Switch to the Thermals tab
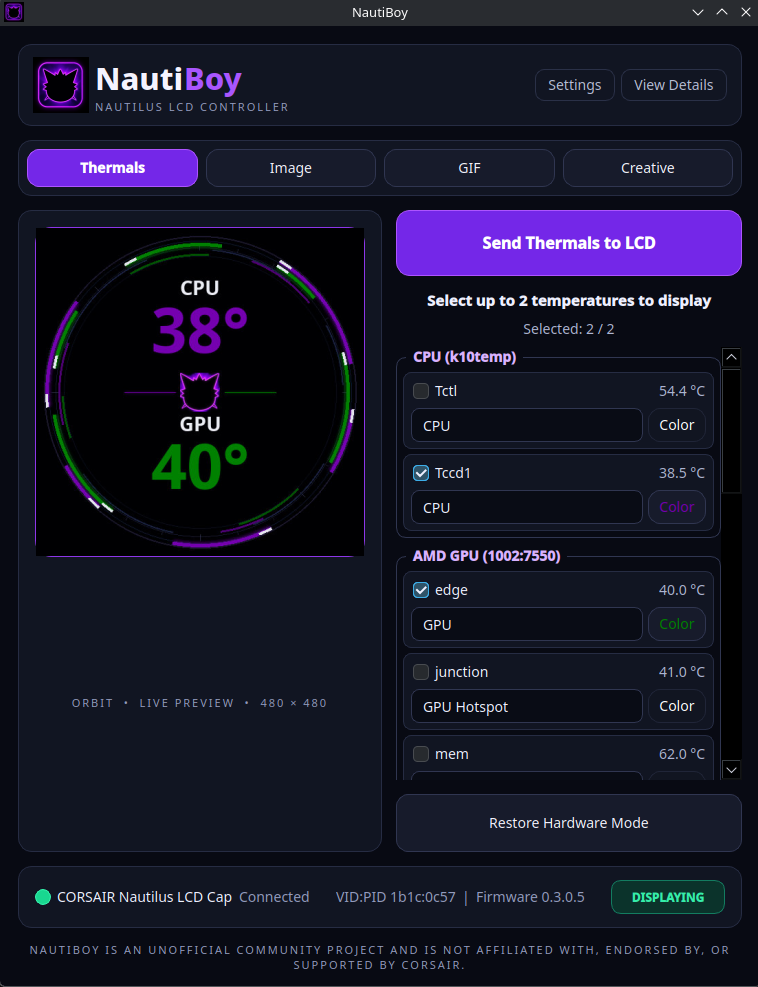758x987 pixels. 112,168
